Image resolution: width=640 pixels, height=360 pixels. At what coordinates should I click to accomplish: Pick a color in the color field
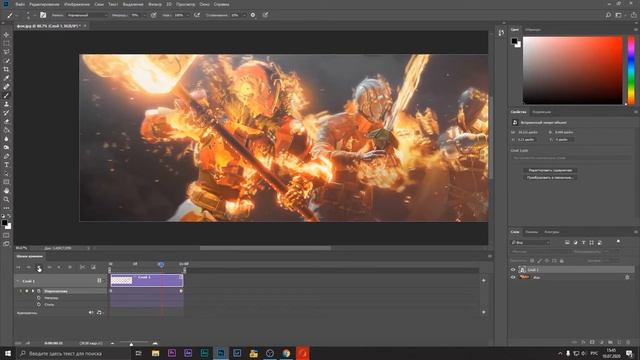pos(572,70)
